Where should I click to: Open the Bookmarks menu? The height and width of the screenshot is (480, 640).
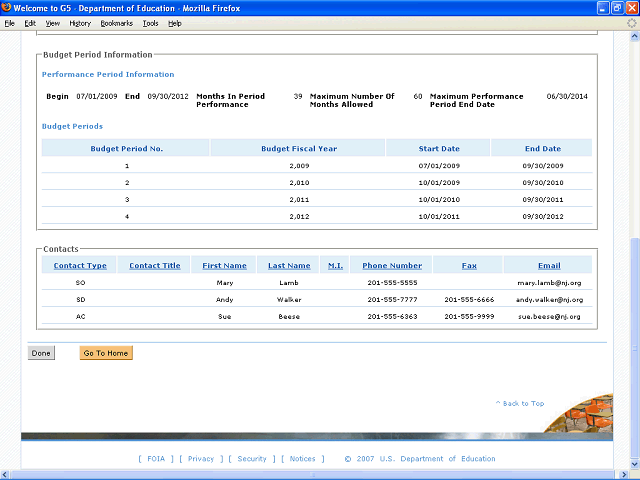point(116,22)
